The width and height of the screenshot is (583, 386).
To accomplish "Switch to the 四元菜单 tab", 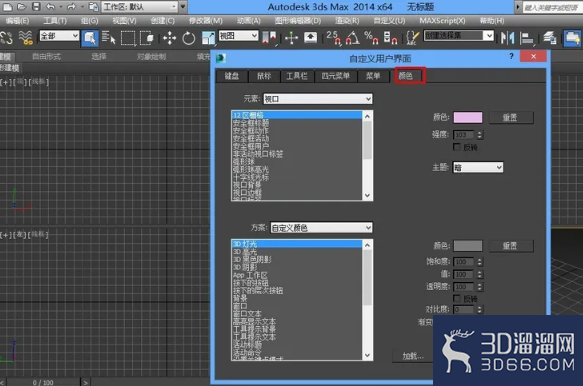I will (335, 76).
